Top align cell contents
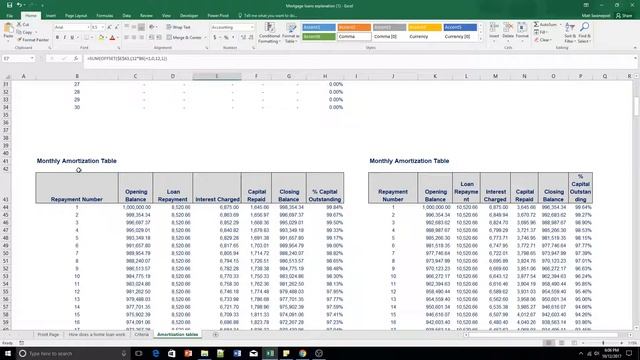This screenshot has height=360, width=640. pyautogui.click(x=127, y=27)
